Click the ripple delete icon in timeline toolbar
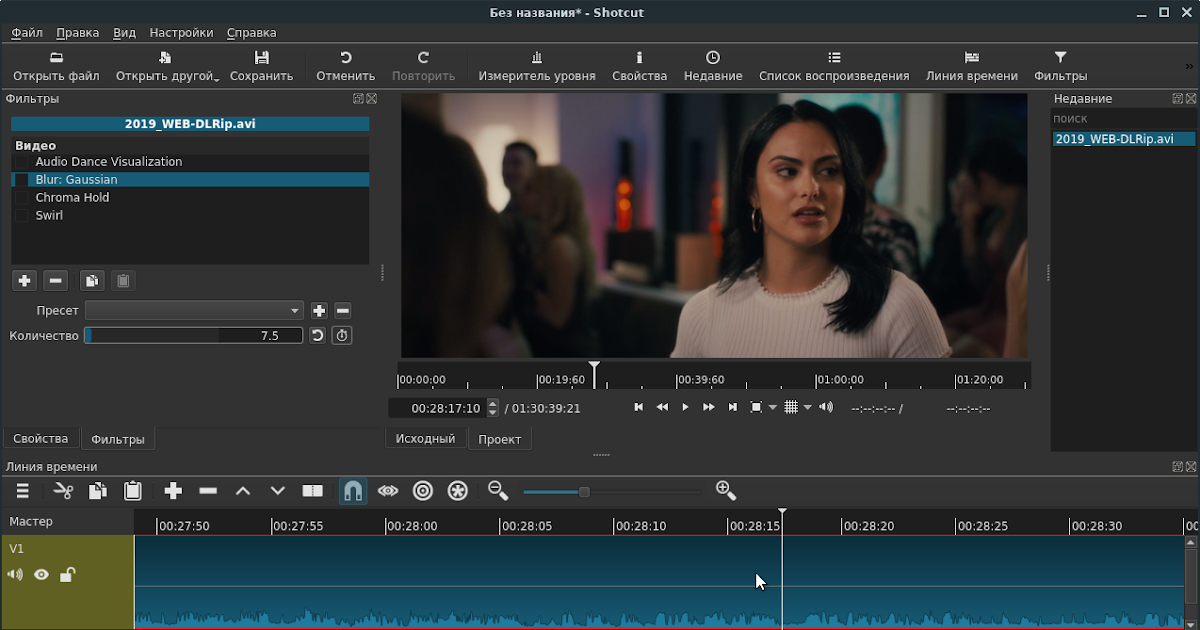This screenshot has height=630, width=1200. point(208,491)
